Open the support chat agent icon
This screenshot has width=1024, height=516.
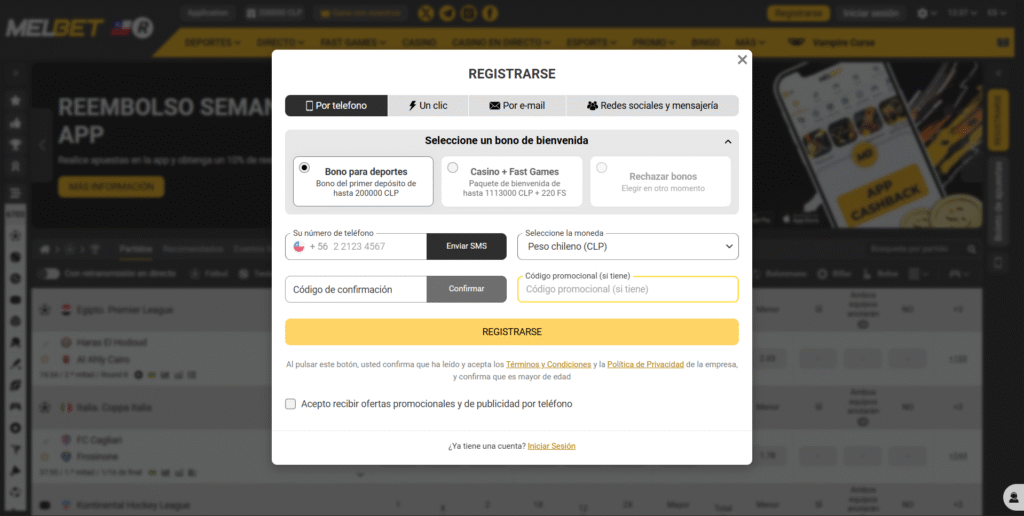coord(1012,496)
